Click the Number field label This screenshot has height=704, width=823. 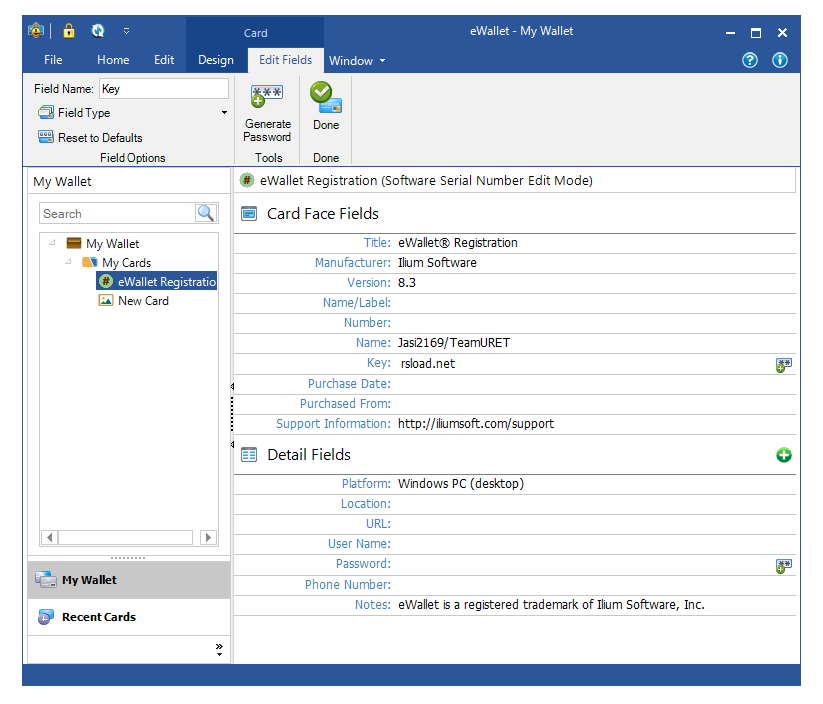tap(367, 323)
